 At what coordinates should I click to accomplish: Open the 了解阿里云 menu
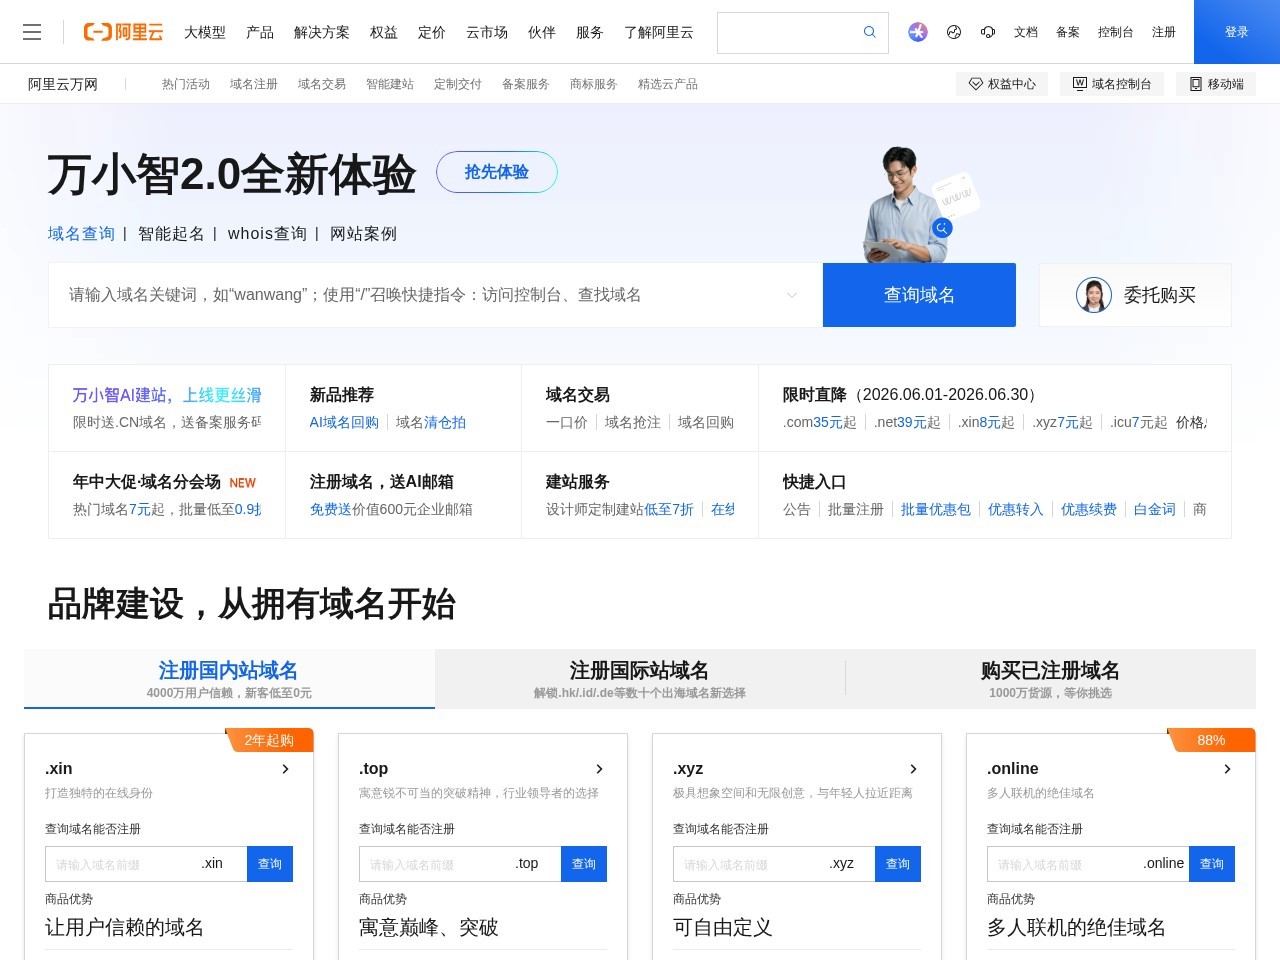click(659, 32)
